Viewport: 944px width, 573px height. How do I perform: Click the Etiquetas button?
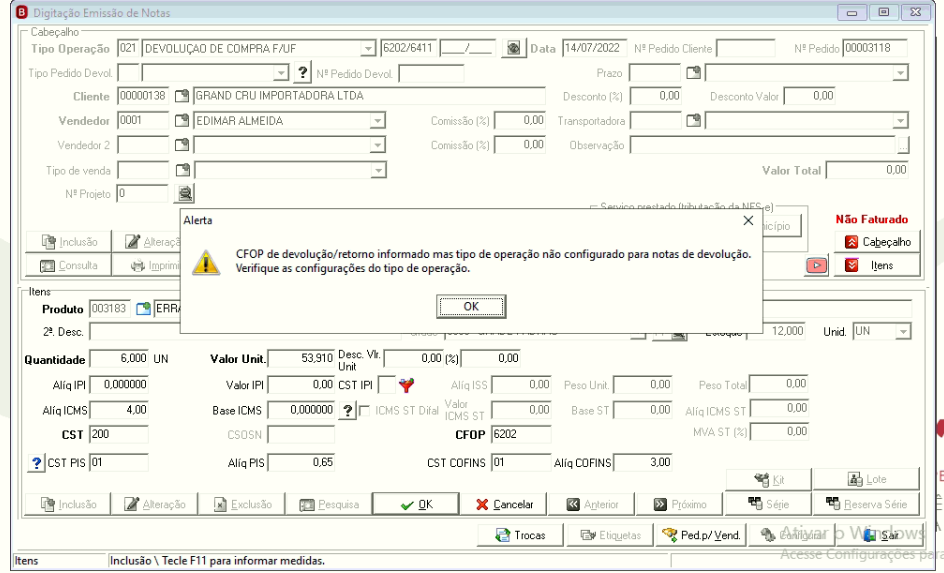click(x=608, y=535)
